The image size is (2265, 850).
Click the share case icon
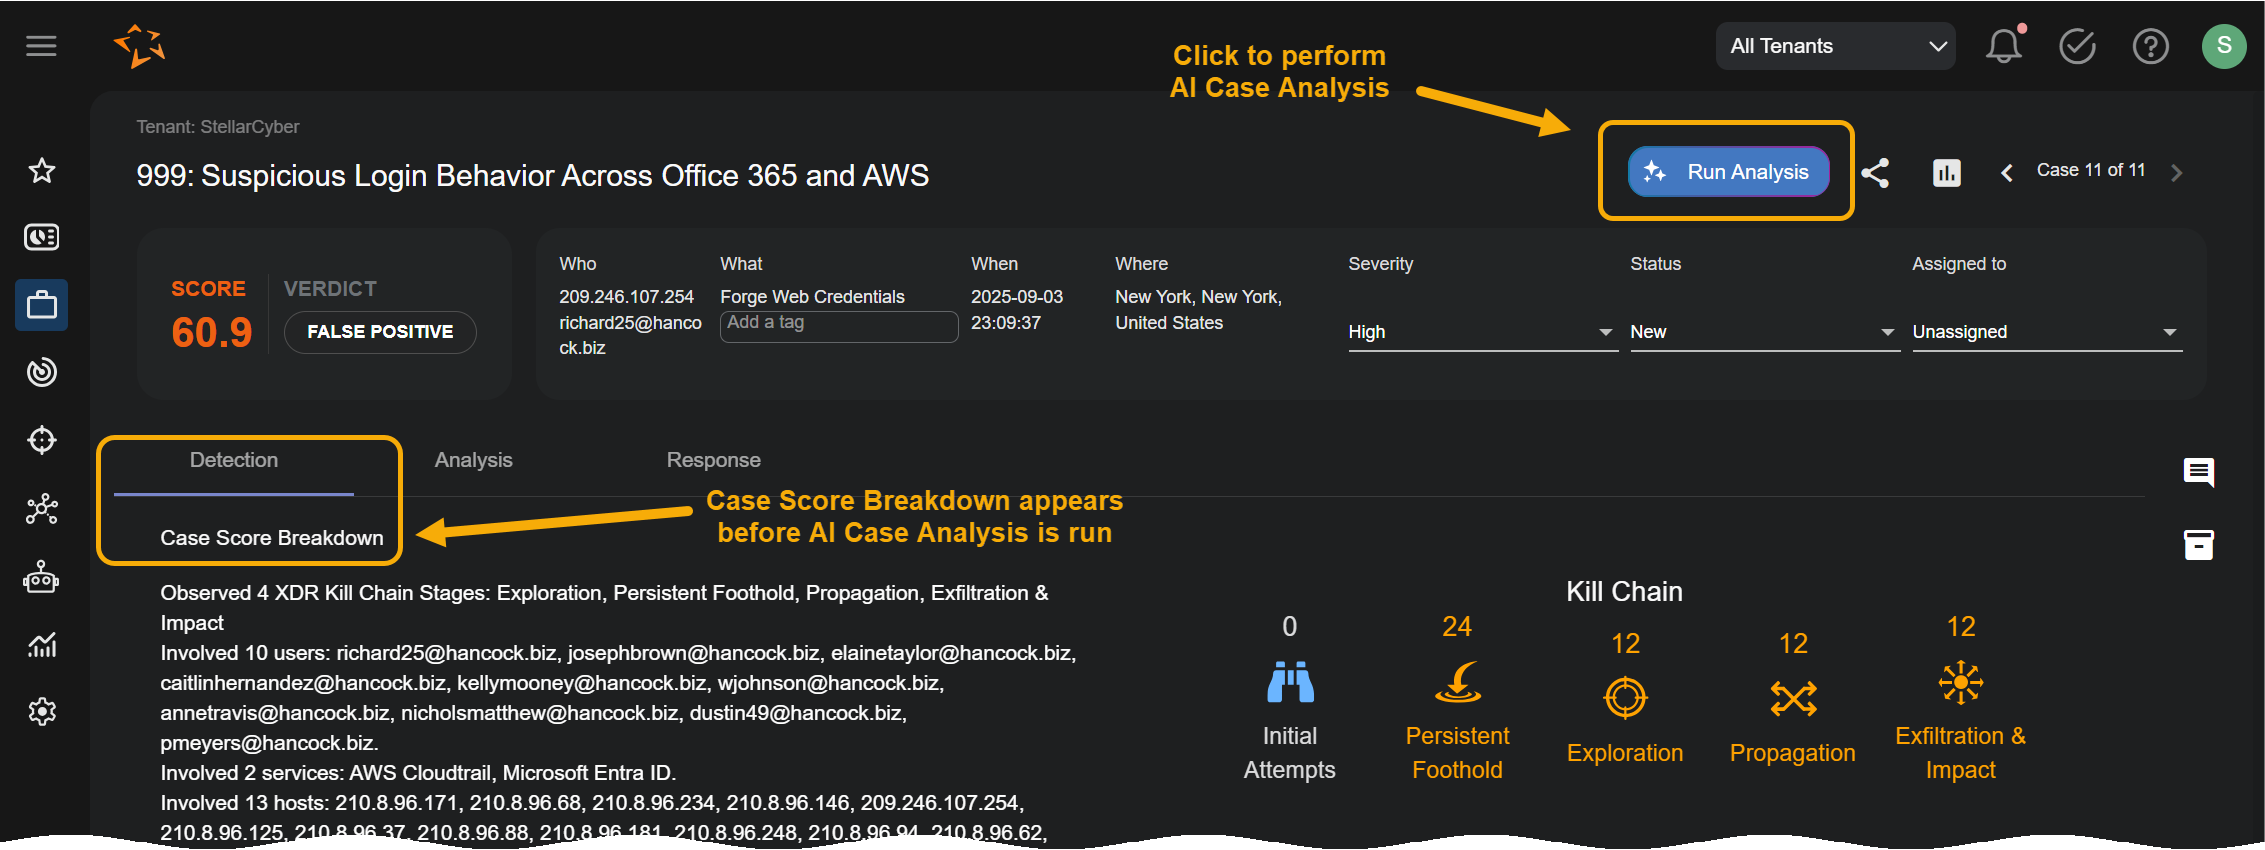point(1875,173)
